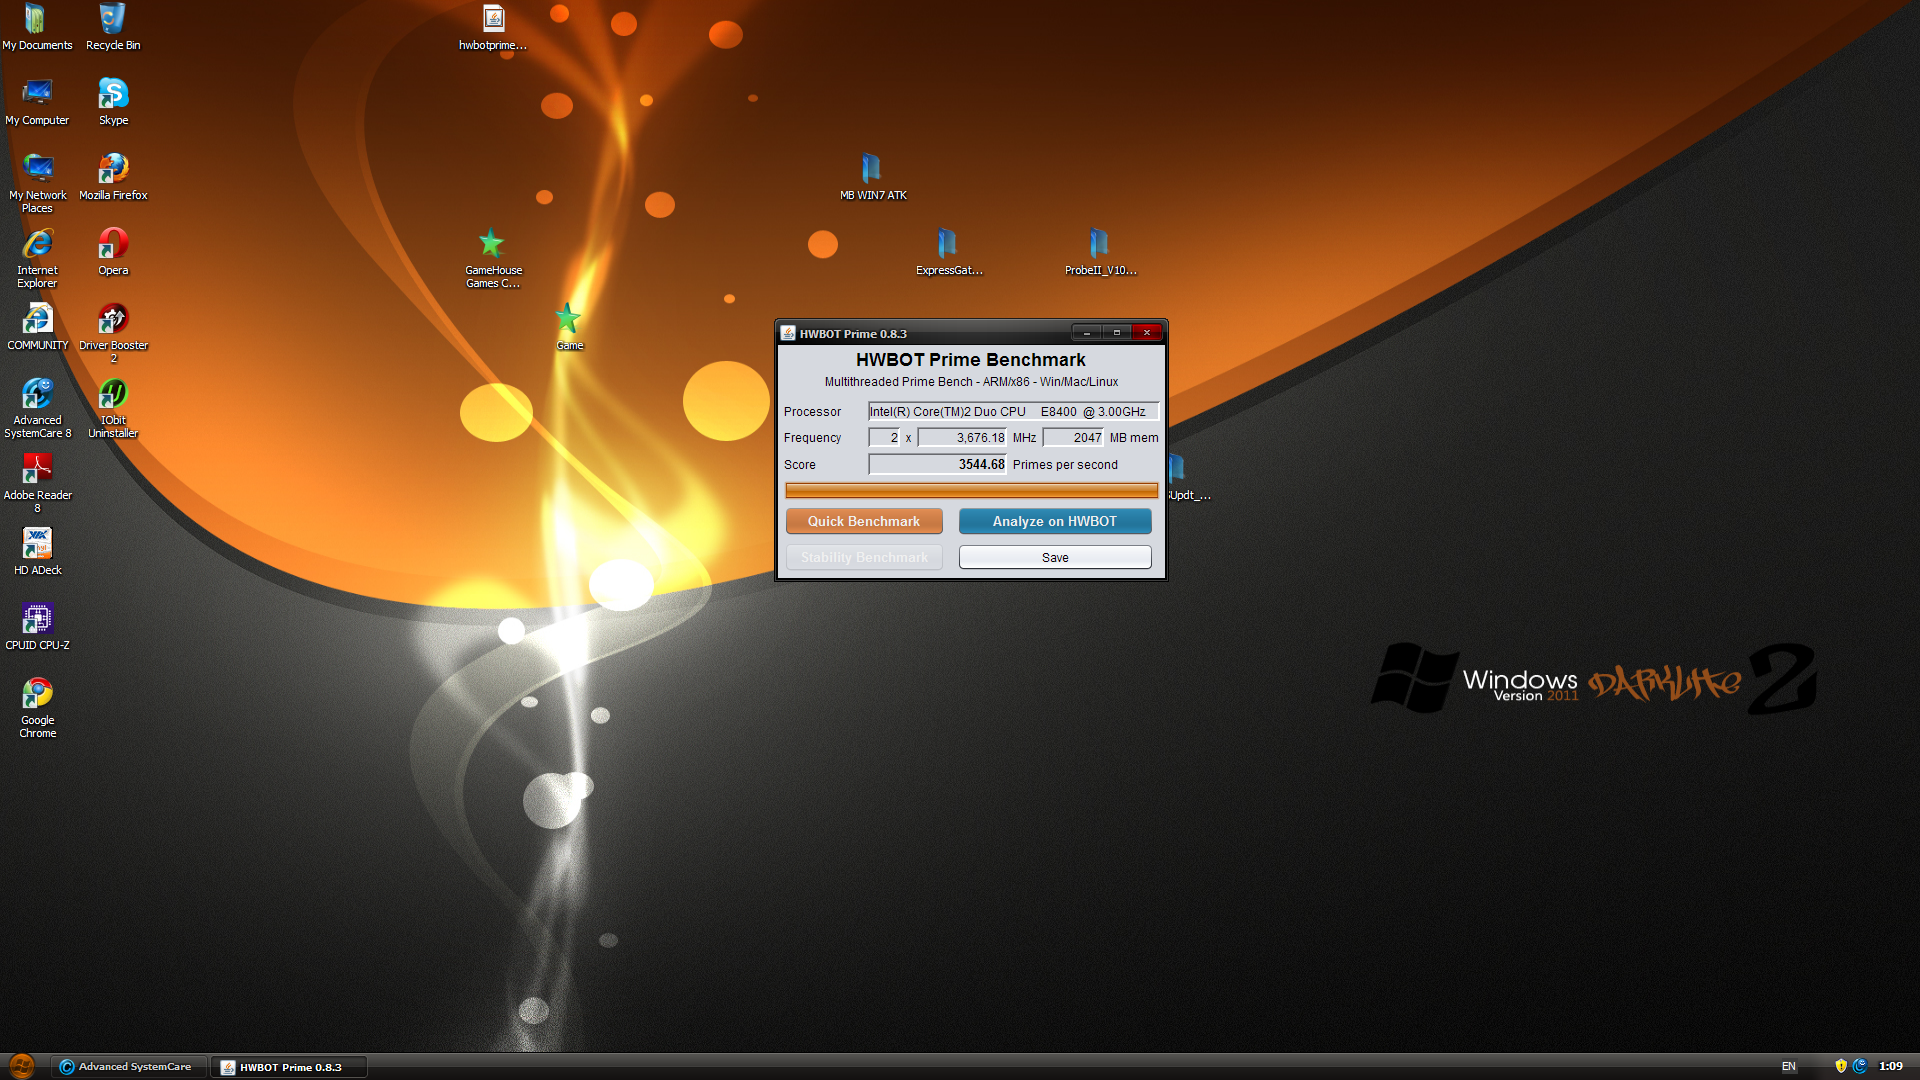This screenshot has width=1920, height=1080.
Task: Launch the Opera browser shortcut
Action: point(113,252)
